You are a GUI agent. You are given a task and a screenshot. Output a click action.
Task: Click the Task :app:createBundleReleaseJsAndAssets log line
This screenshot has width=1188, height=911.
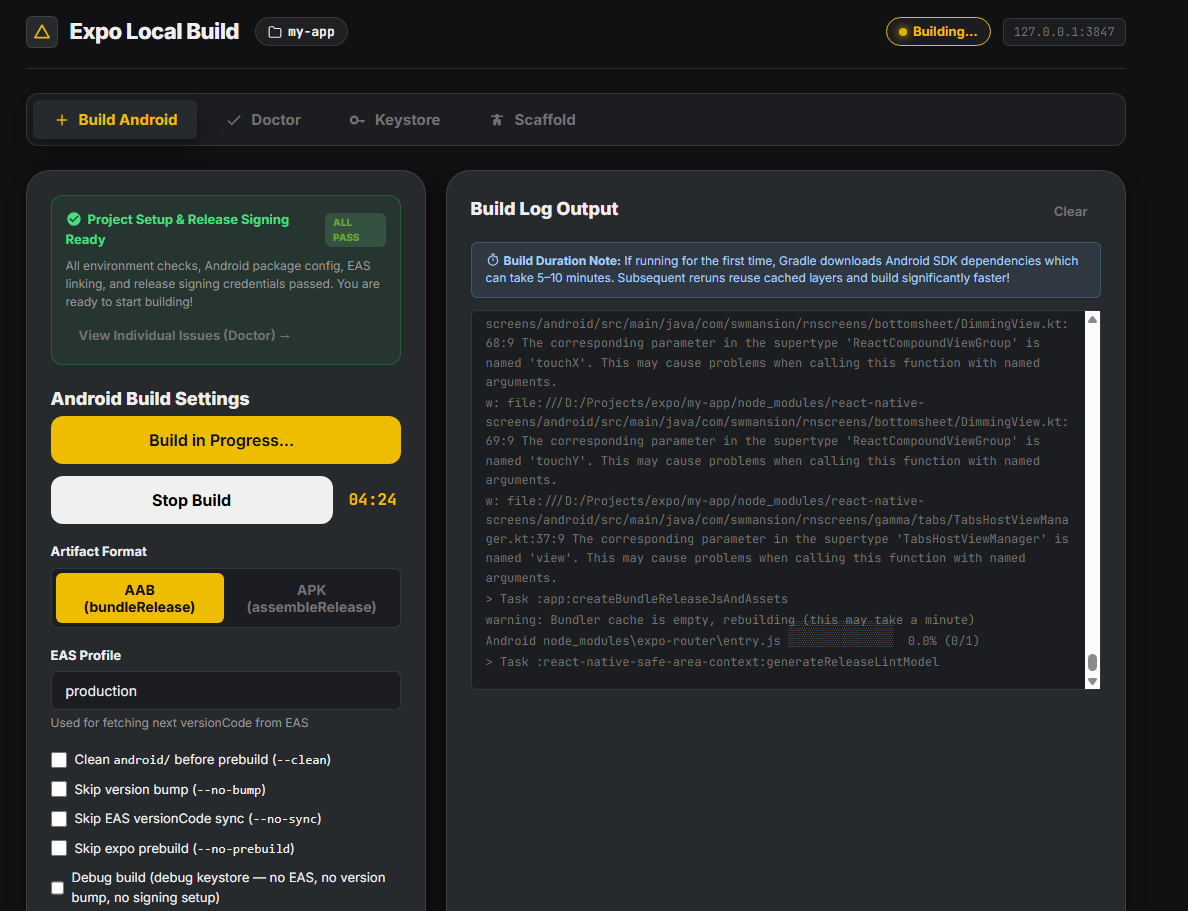[x=636, y=599]
